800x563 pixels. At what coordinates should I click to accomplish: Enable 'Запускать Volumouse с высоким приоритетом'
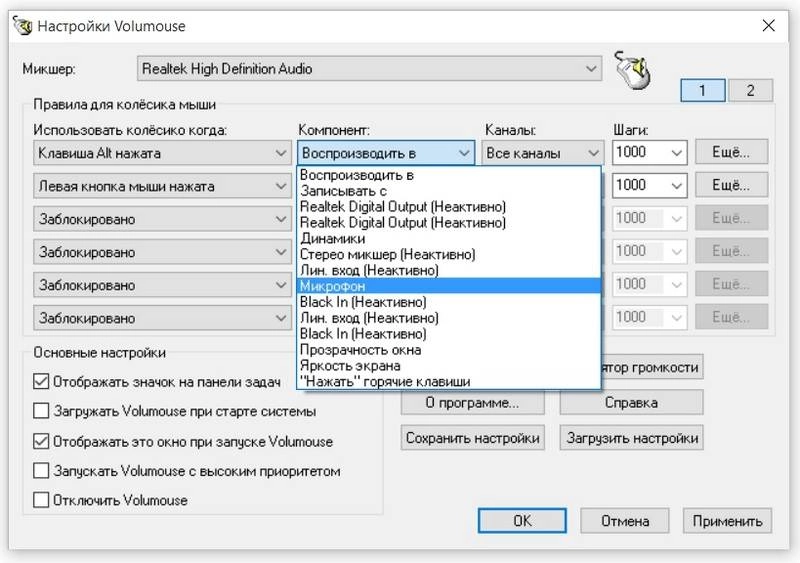tap(41, 471)
